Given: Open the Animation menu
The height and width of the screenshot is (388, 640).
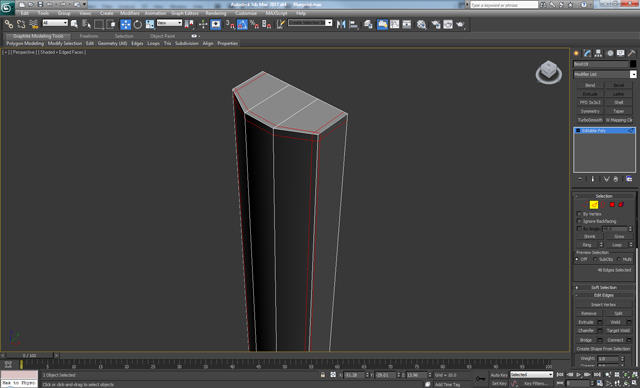Looking at the screenshot, I should coord(155,13).
